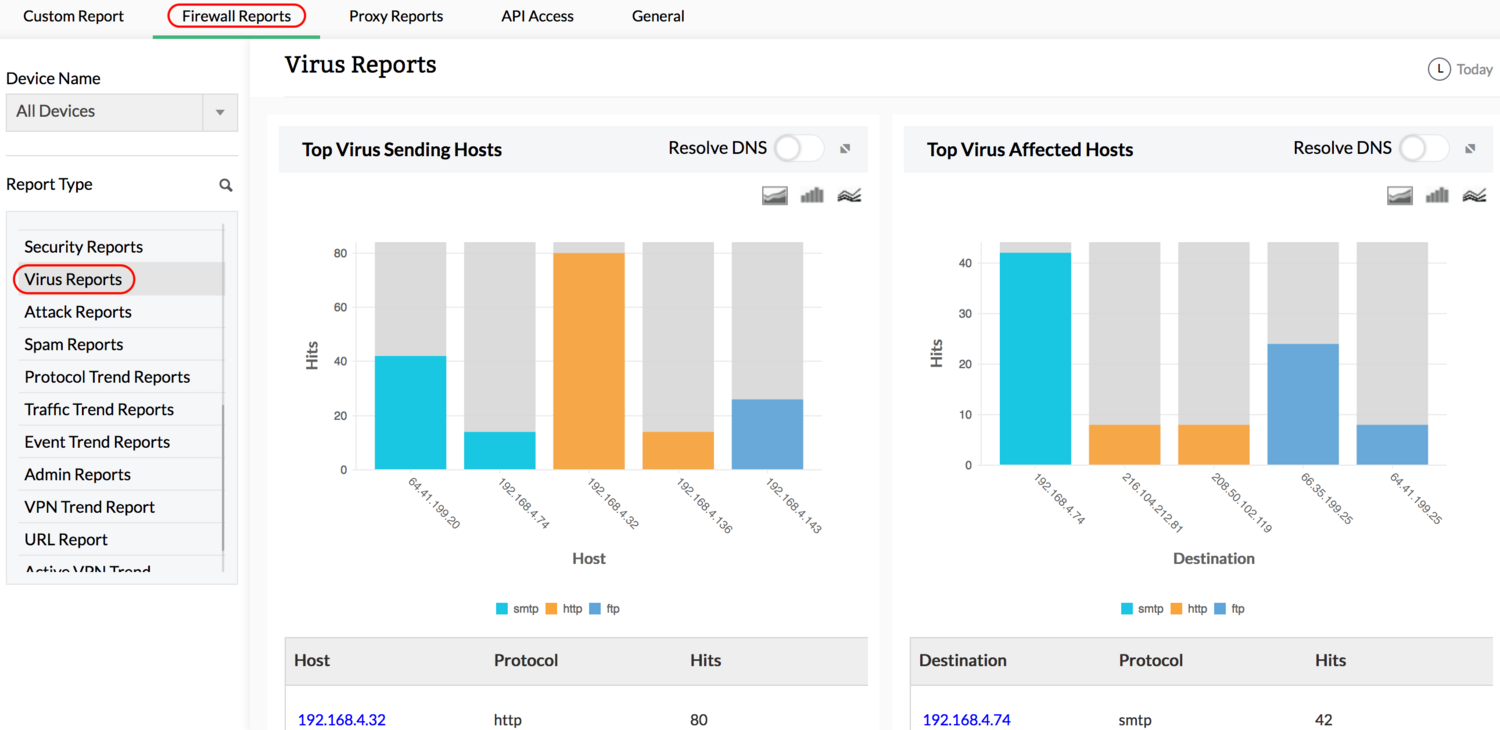
Task: Toggle the smtp legend swatch under Sending Hosts
Action: pyautogui.click(x=502, y=609)
